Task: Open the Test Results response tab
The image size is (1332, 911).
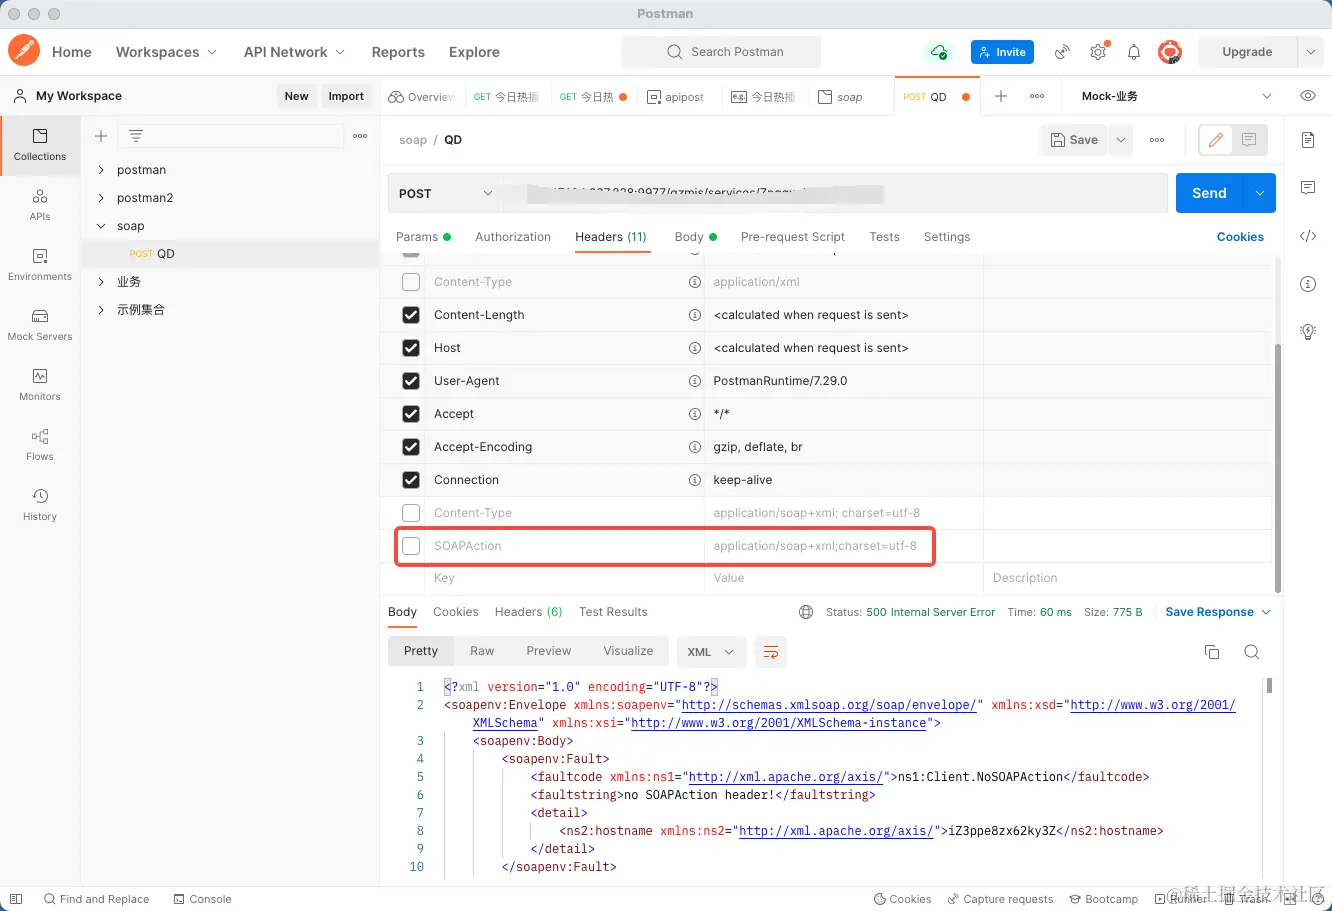Action: click(x=613, y=612)
